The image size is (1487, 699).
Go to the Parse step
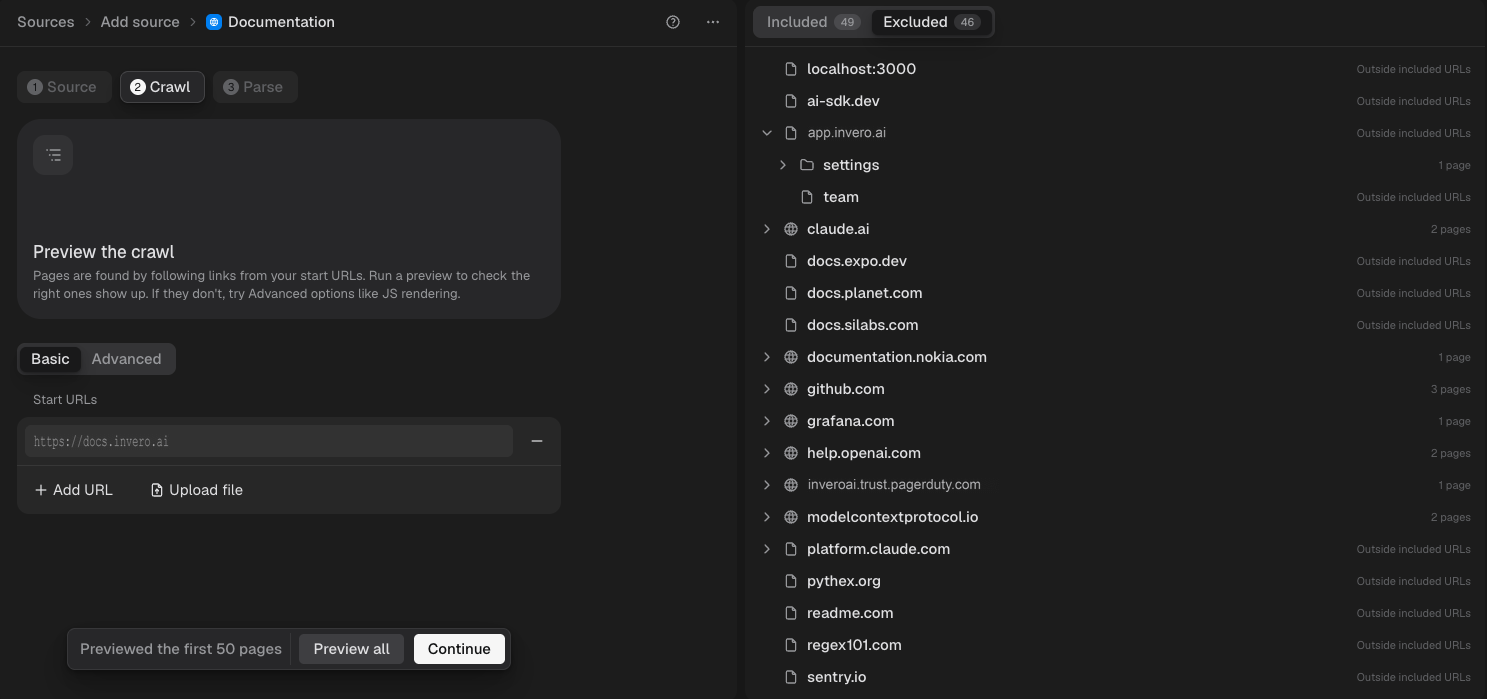[x=255, y=87]
